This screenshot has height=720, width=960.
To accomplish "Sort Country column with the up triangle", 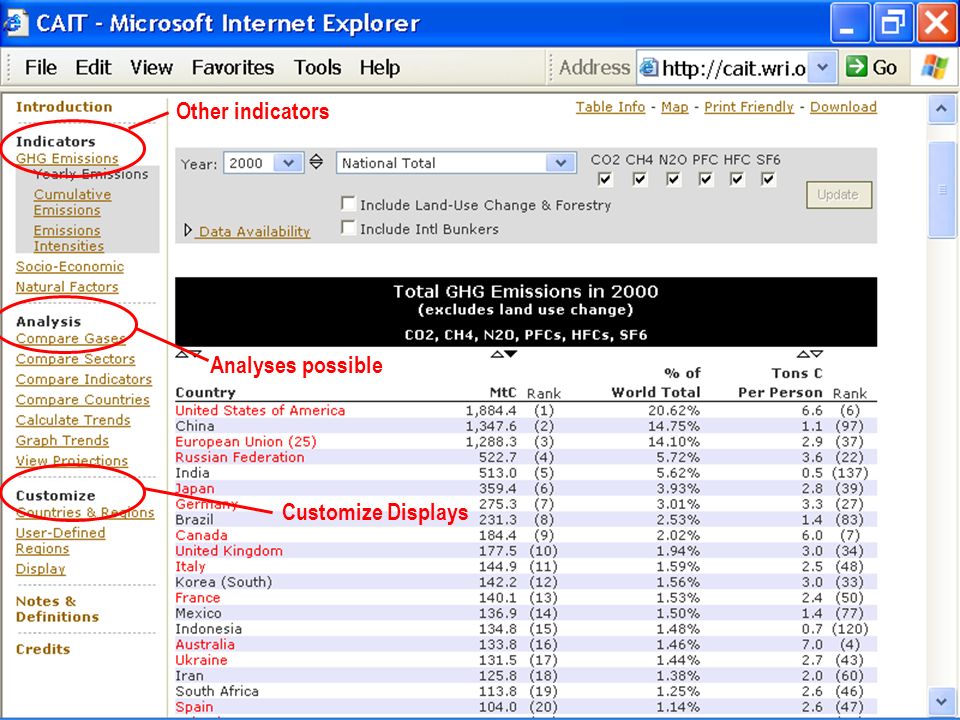I will 182,354.
